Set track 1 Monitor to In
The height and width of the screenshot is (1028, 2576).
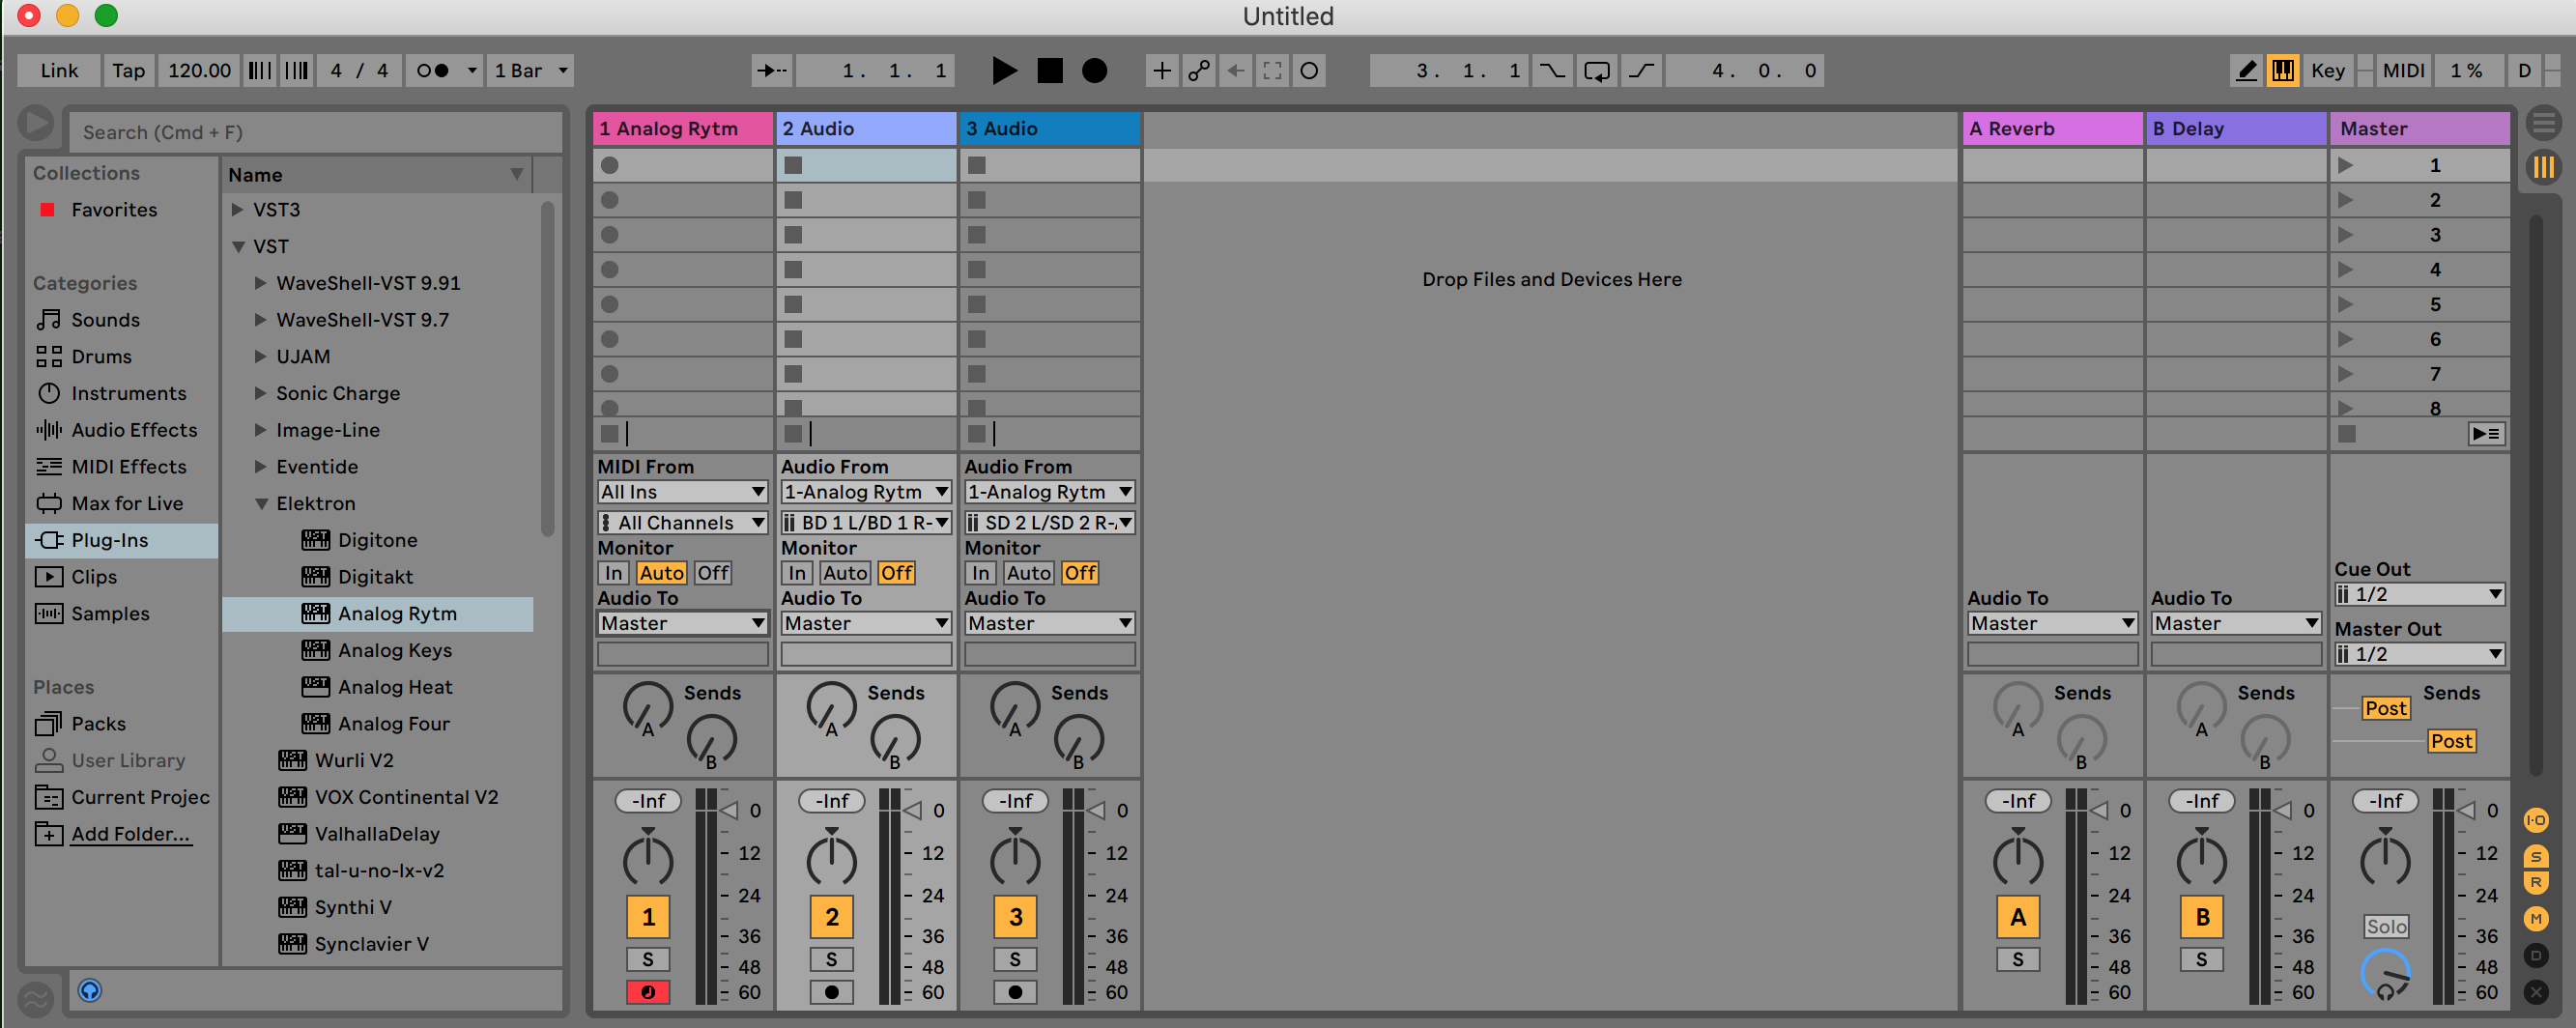point(613,574)
